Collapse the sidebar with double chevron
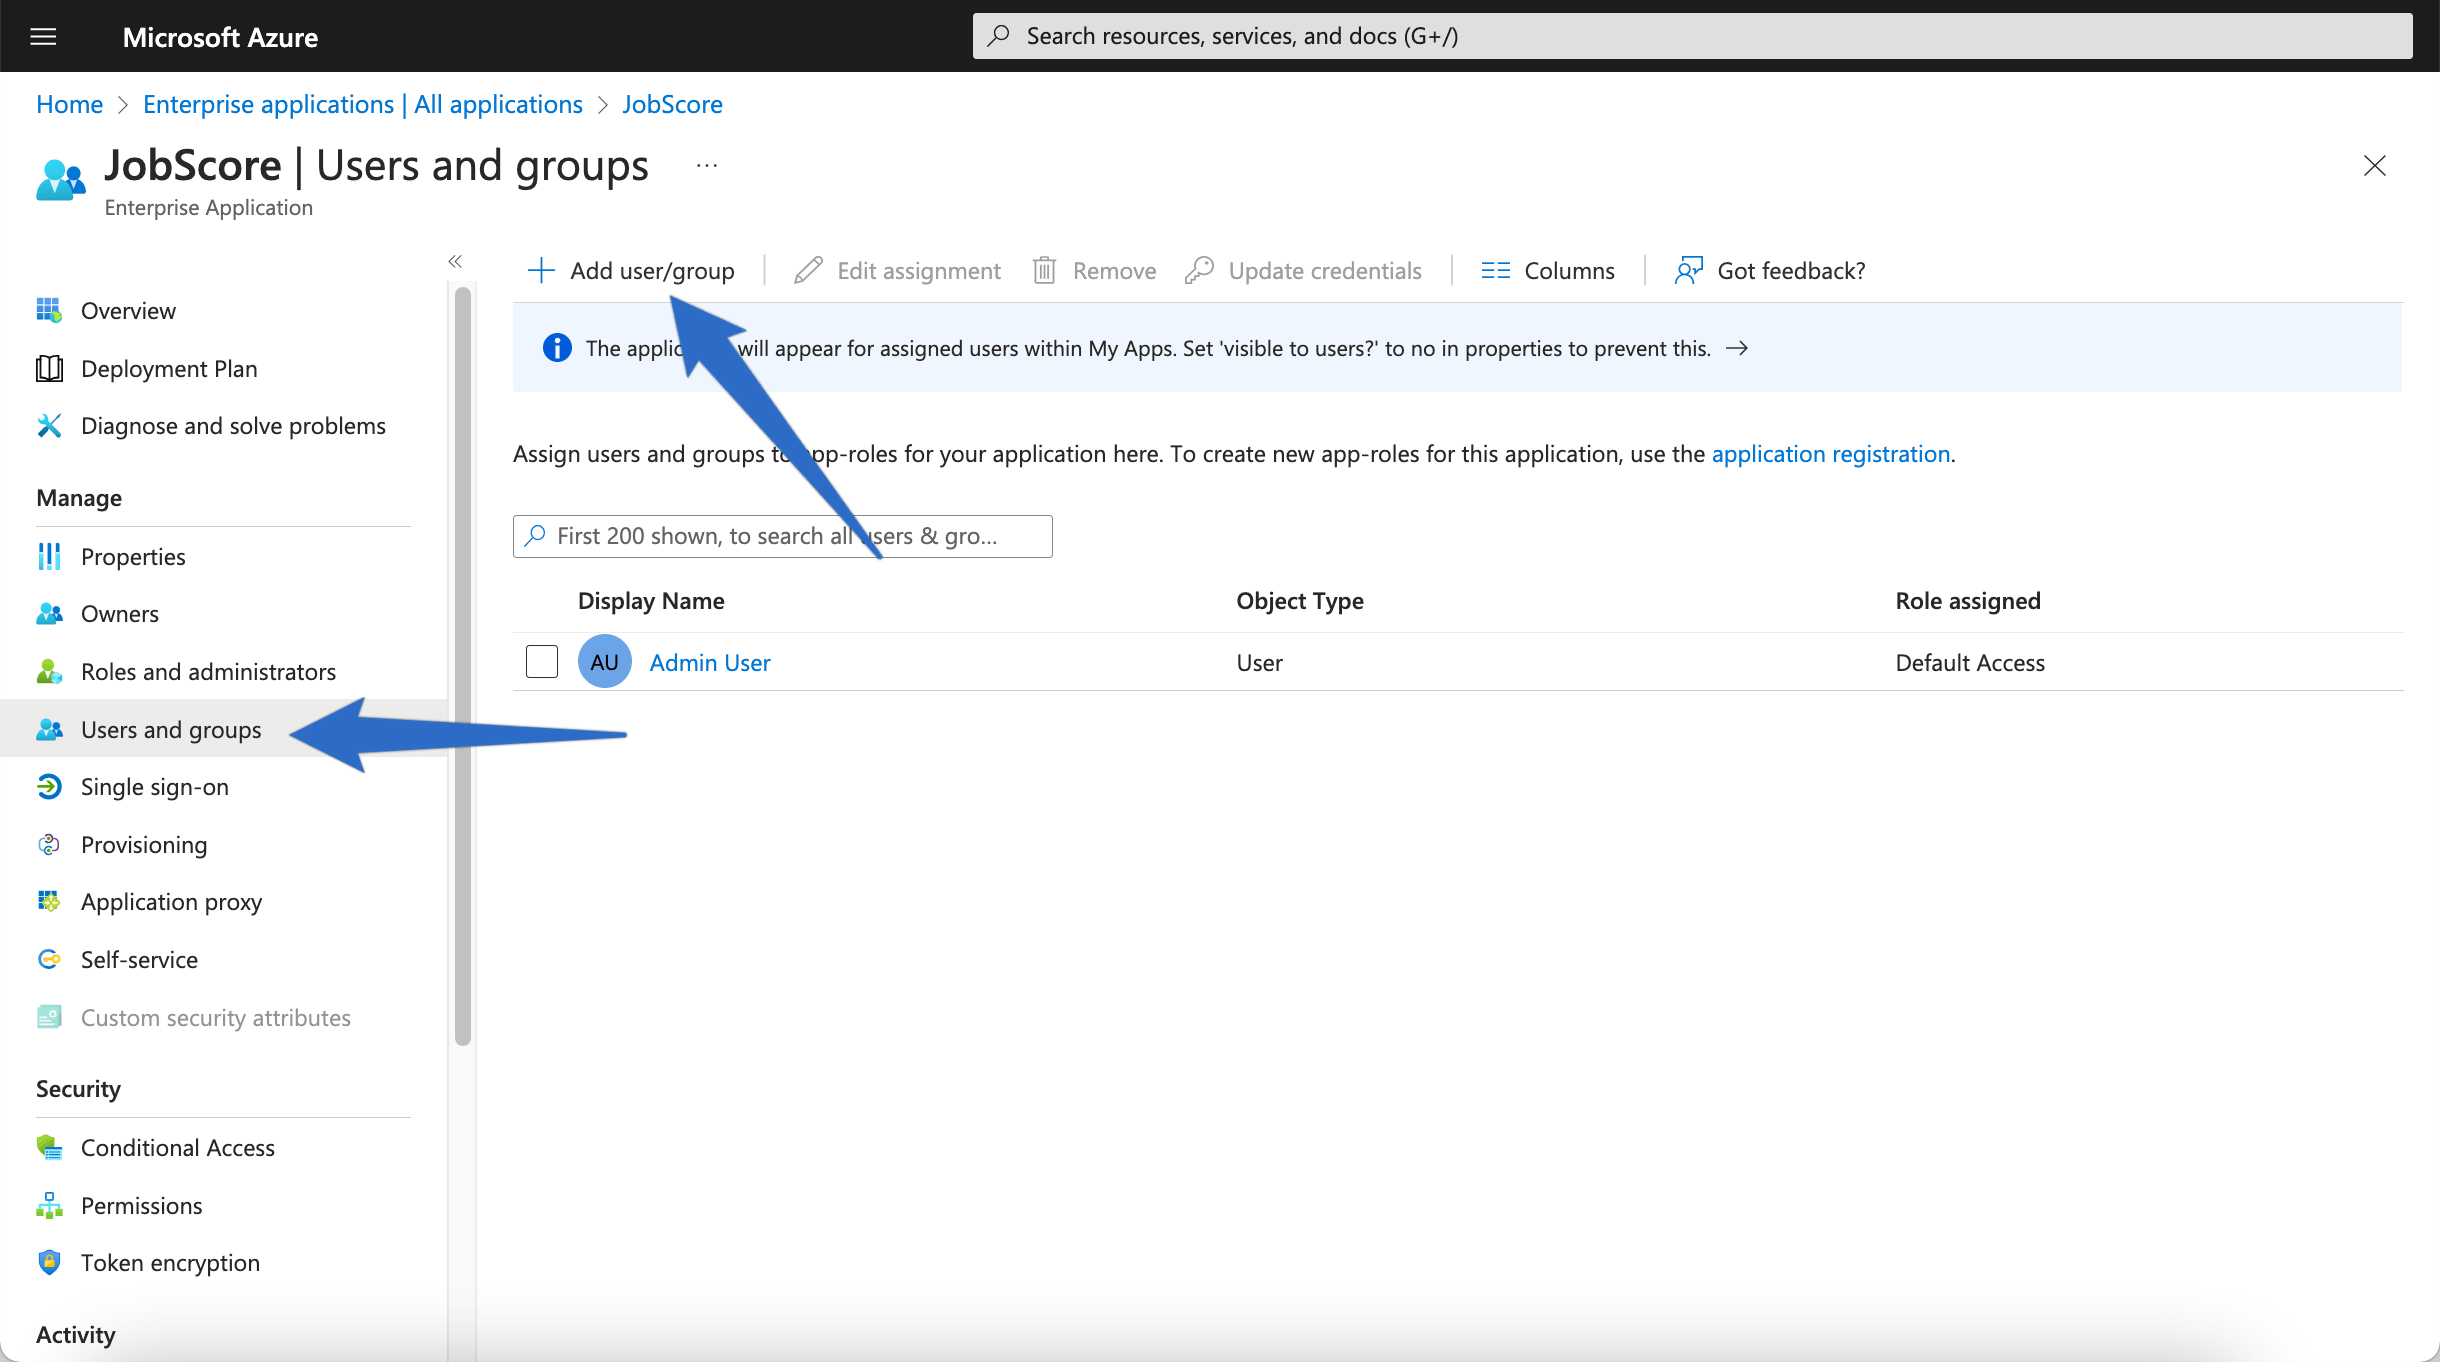This screenshot has height=1362, width=2440. click(455, 261)
